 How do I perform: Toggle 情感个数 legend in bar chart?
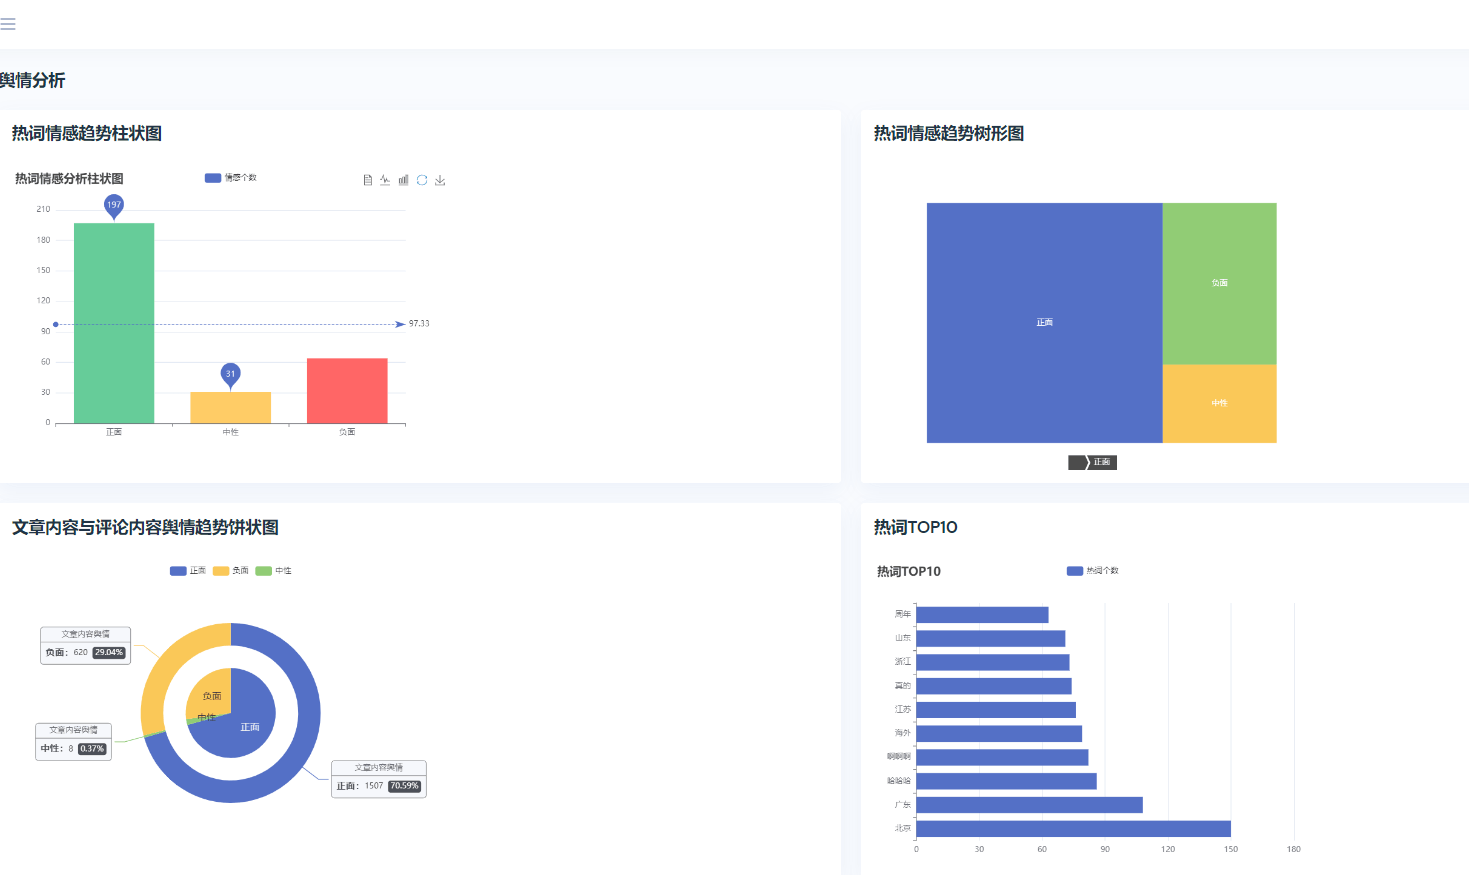pos(231,178)
